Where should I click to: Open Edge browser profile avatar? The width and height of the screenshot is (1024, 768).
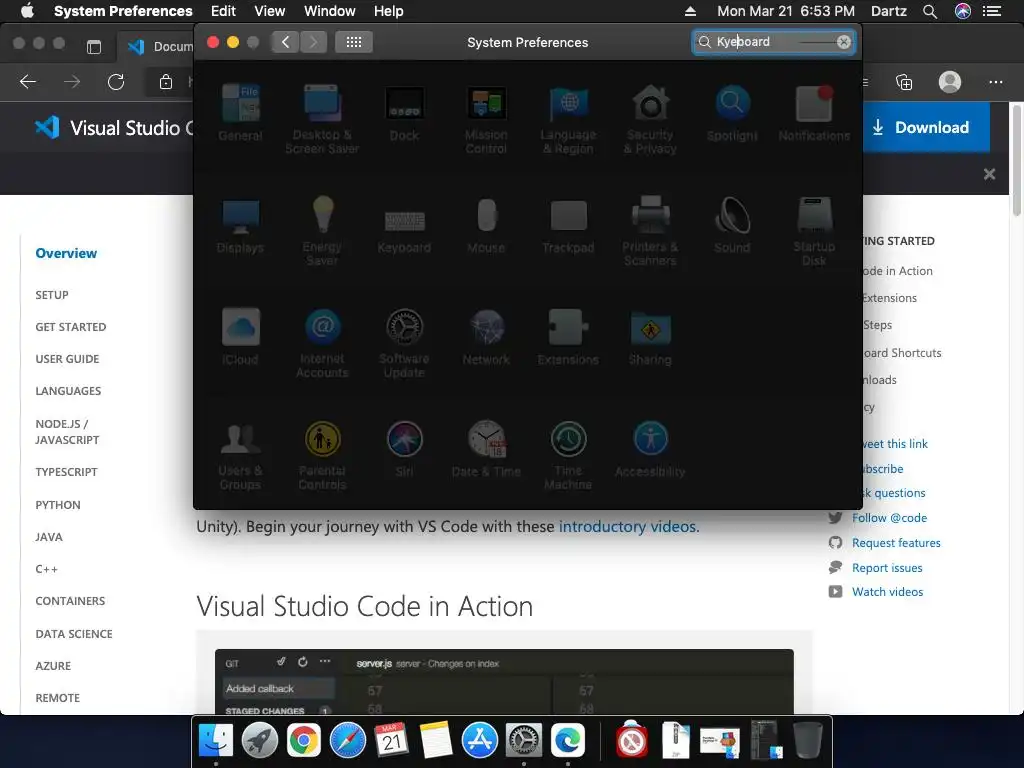pyautogui.click(x=950, y=82)
